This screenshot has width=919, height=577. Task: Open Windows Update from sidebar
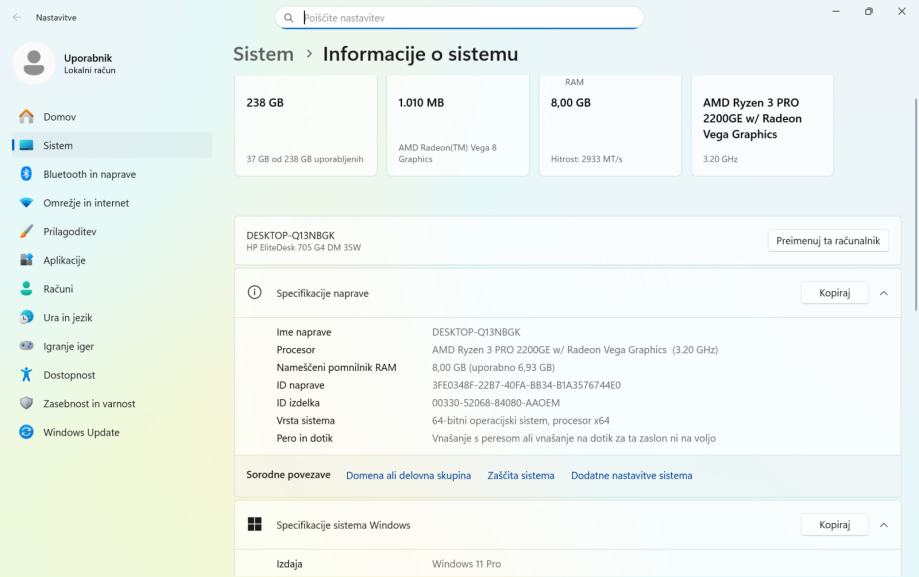(x=80, y=433)
